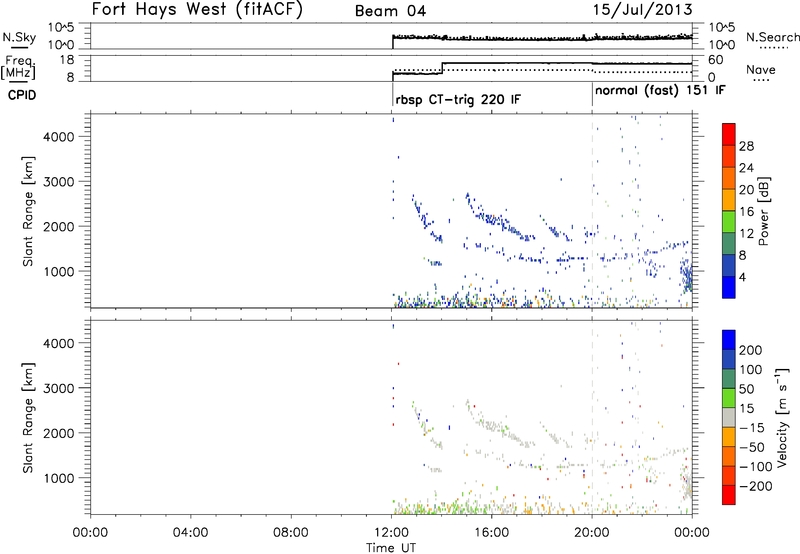The width and height of the screenshot is (800, 554).
Task: Click the 'Freq. [MHz]' axis label
Action: coord(19,67)
